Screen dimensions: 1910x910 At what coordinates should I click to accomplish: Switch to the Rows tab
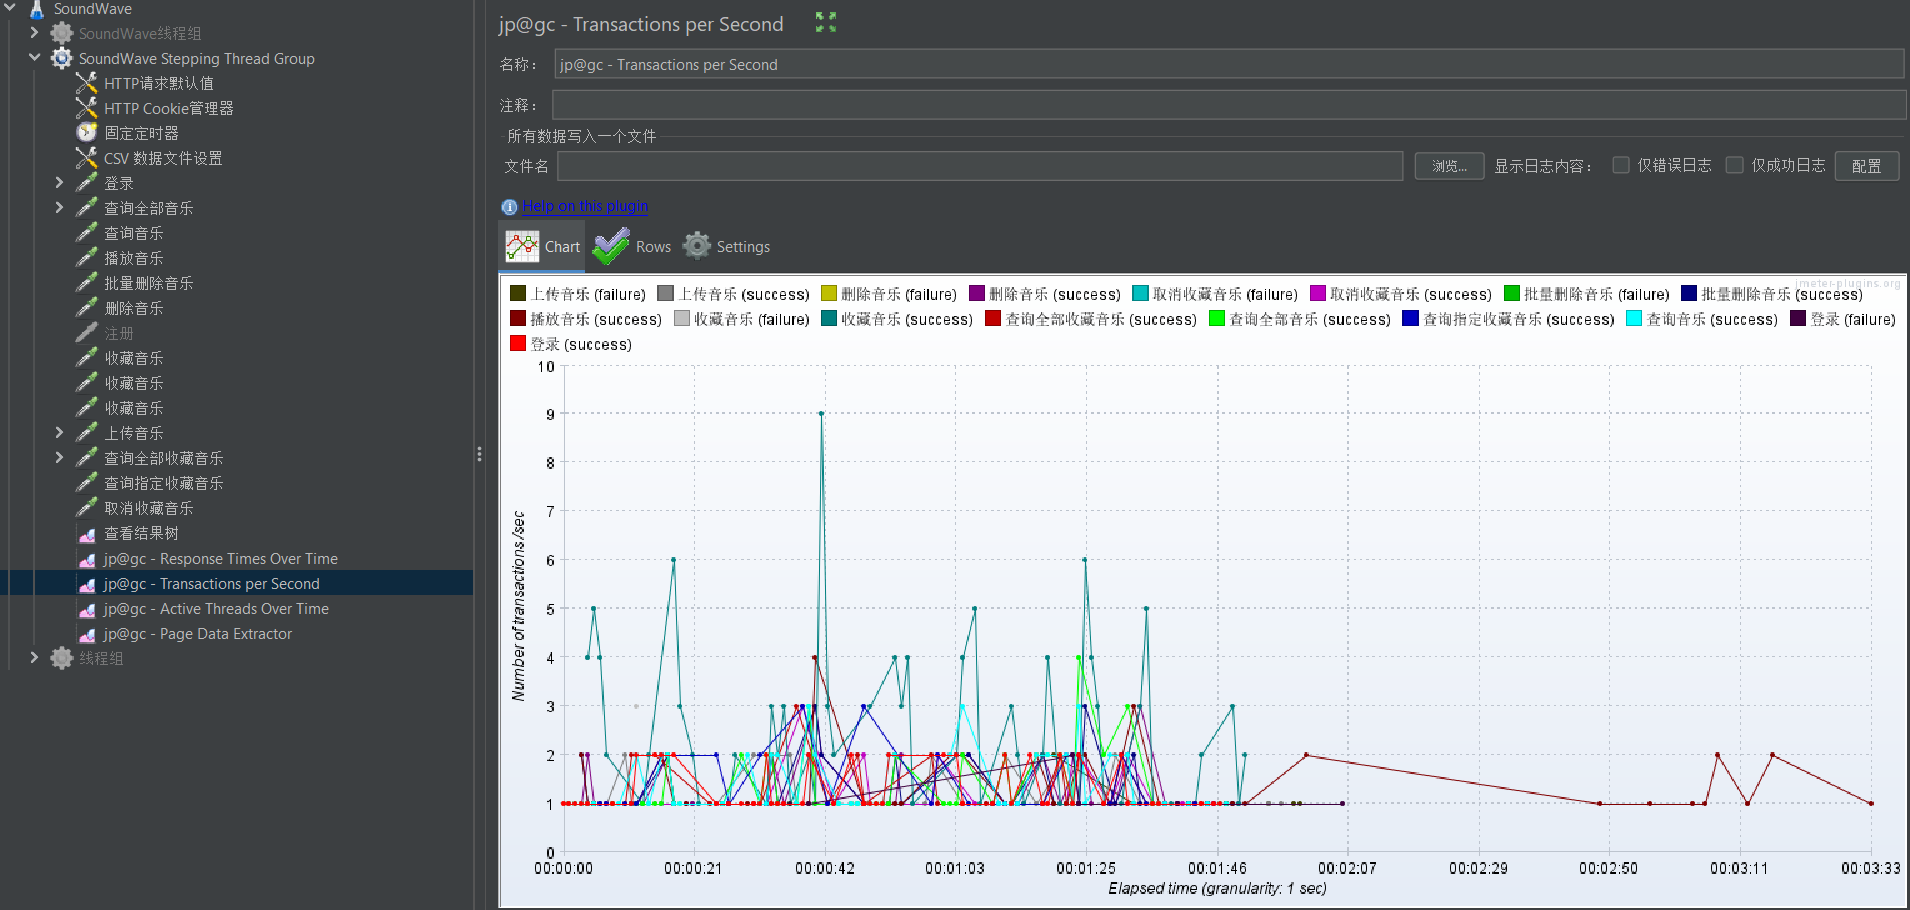632,246
